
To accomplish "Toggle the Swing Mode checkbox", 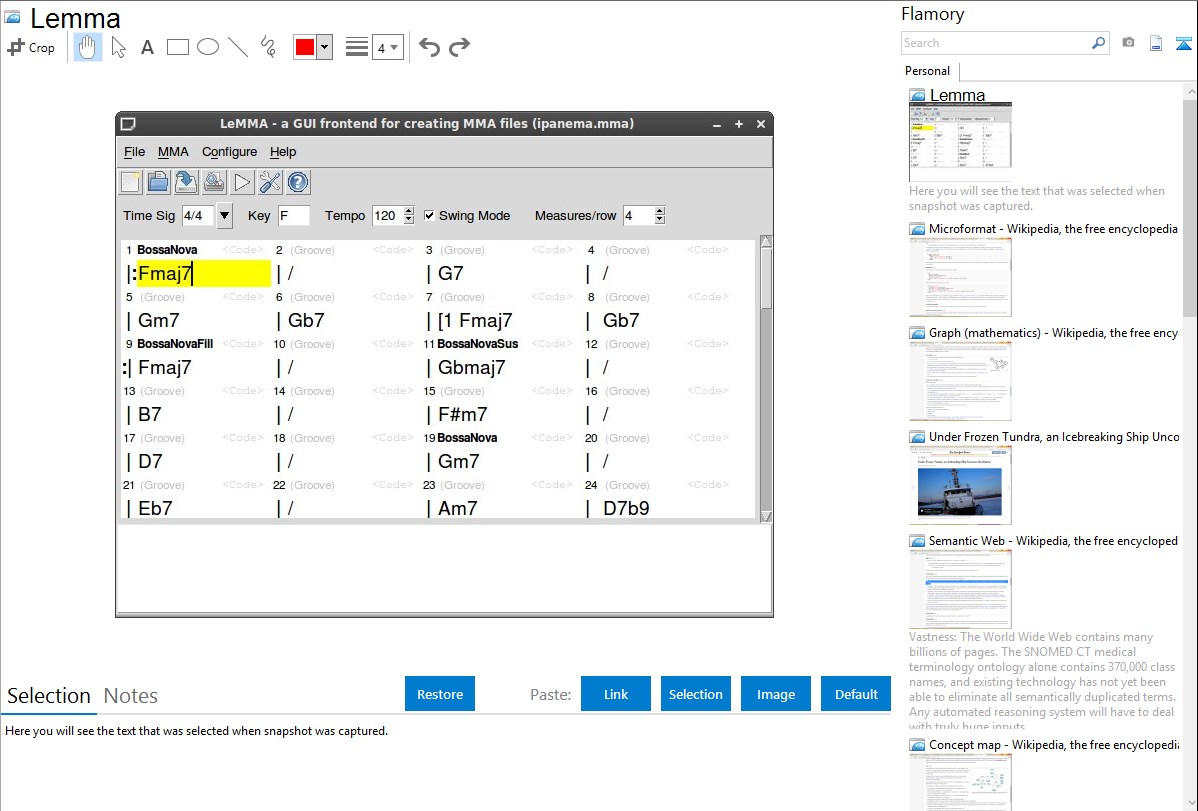I will [x=430, y=215].
